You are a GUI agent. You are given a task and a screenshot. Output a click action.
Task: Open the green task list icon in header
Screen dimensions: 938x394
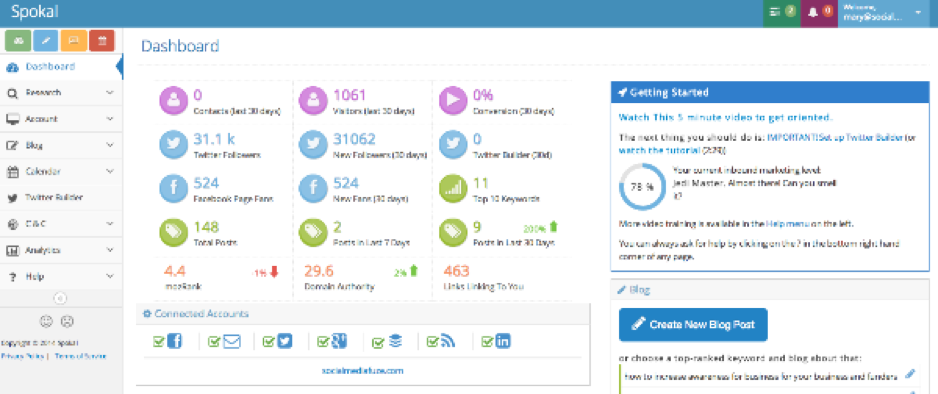(782, 12)
